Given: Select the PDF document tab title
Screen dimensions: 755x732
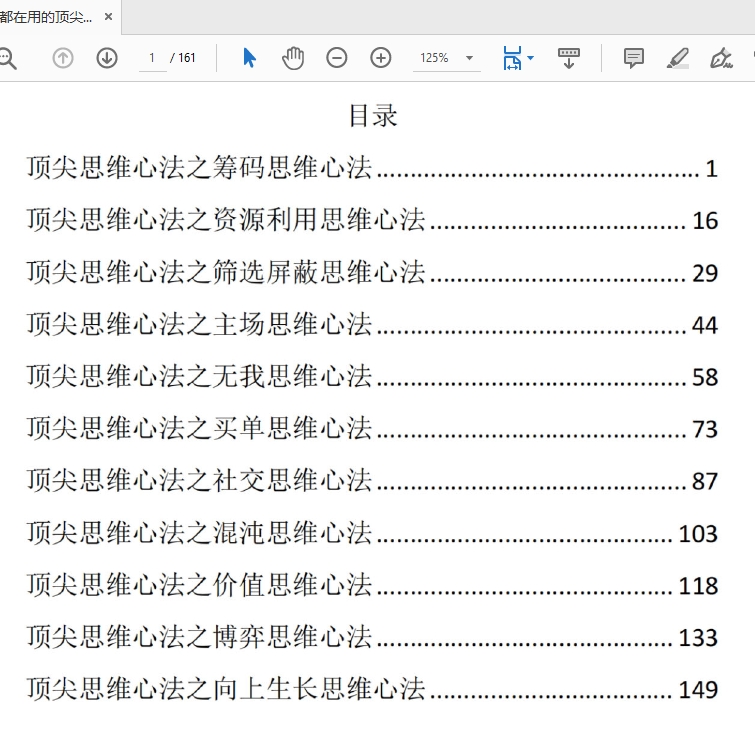Looking at the screenshot, I should point(46,17).
